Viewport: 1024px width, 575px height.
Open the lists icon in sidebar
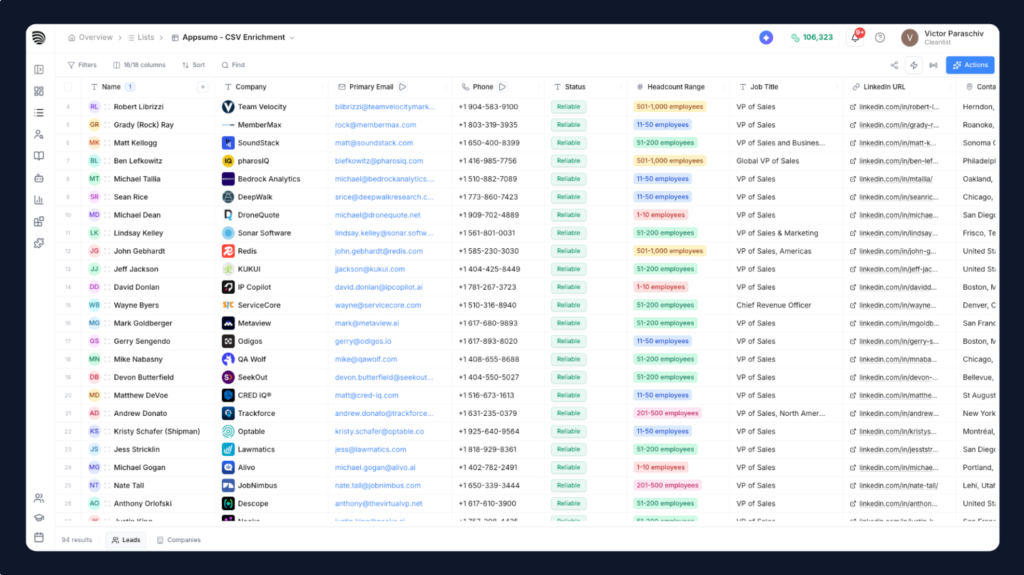click(39, 113)
